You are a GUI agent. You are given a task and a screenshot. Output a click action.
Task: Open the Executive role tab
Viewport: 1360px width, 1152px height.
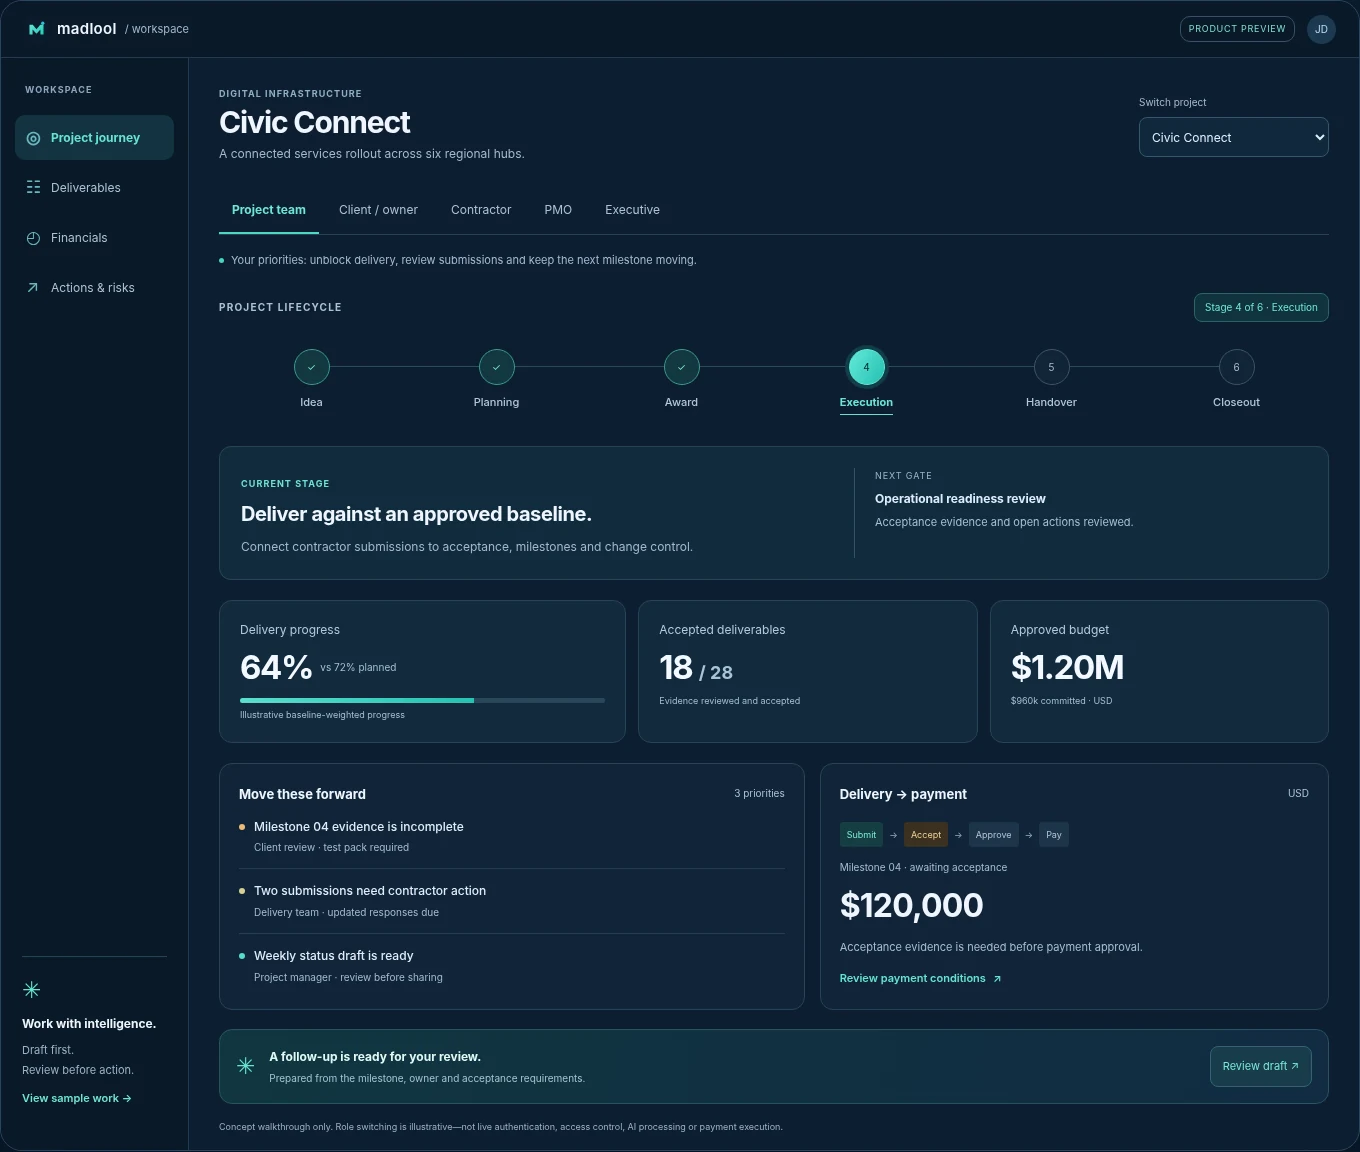(x=632, y=210)
